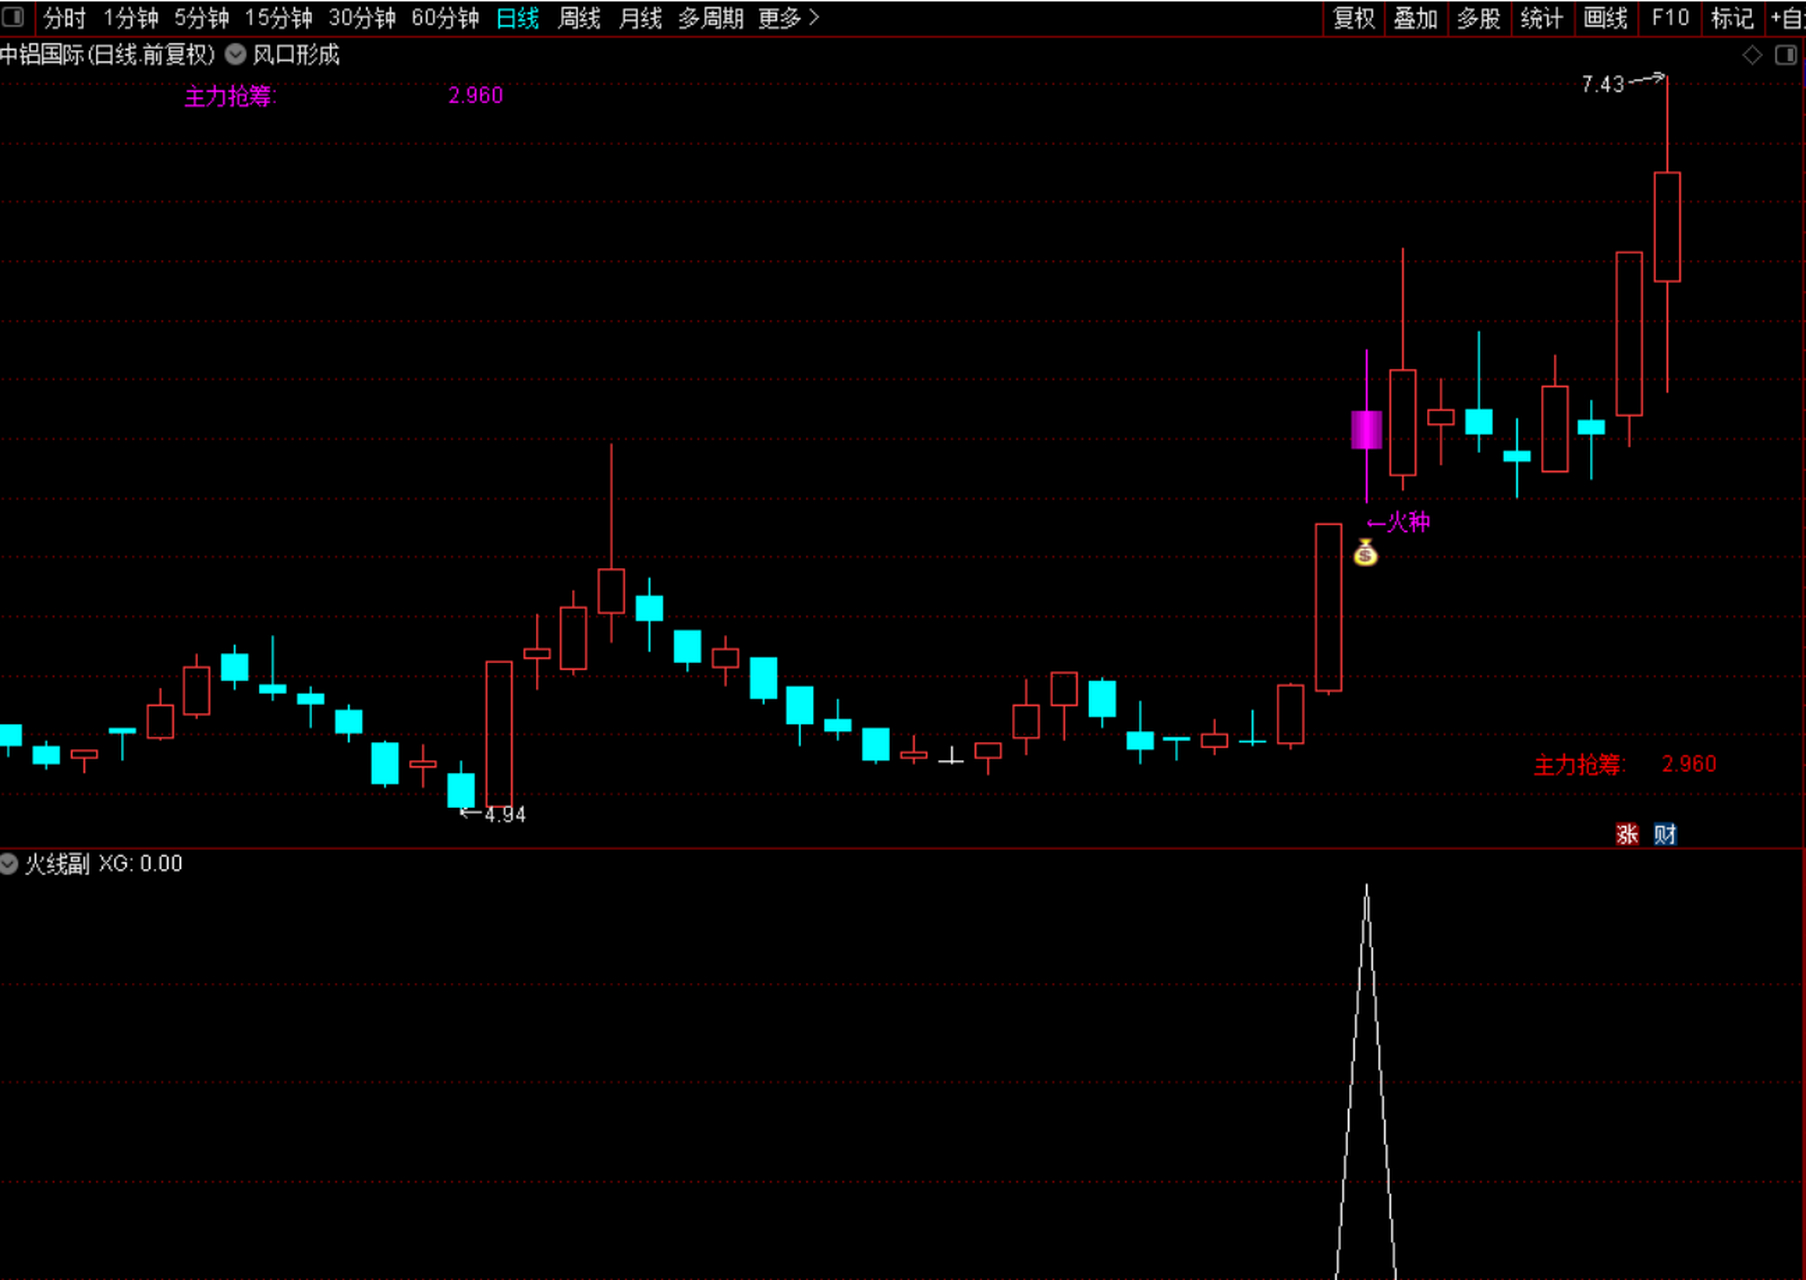Select the 1分钟 period tab
The width and height of the screenshot is (1806, 1280).
(131, 18)
